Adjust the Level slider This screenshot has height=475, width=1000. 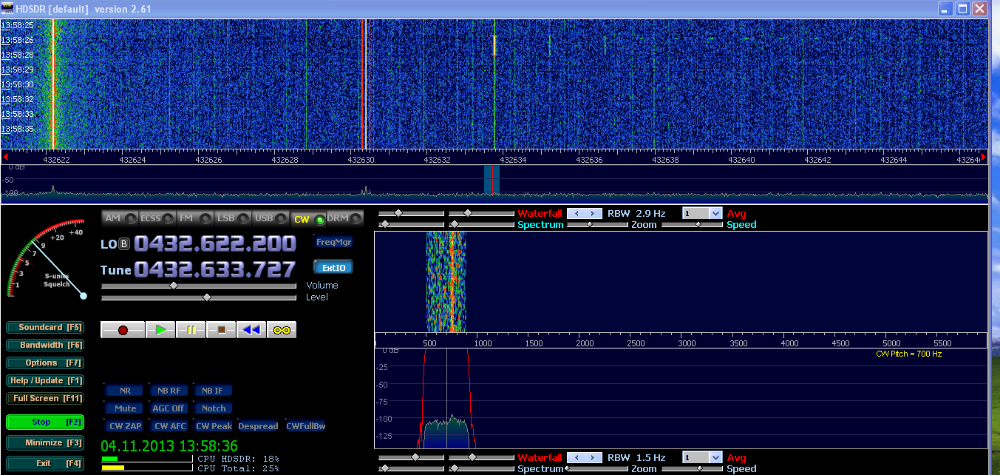[199, 298]
